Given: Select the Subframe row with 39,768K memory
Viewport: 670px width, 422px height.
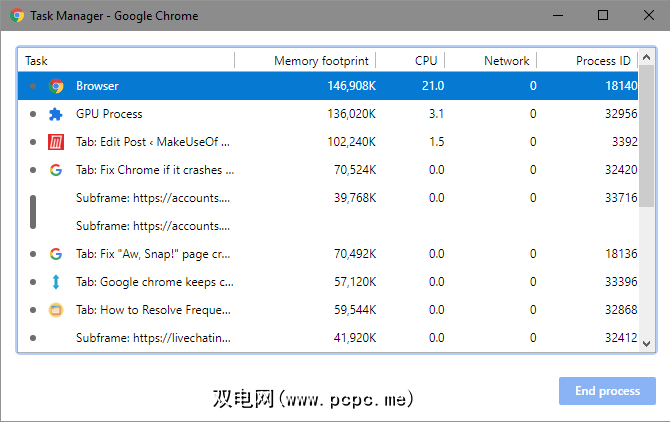Looking at the screenshot, I should point(328,198).
